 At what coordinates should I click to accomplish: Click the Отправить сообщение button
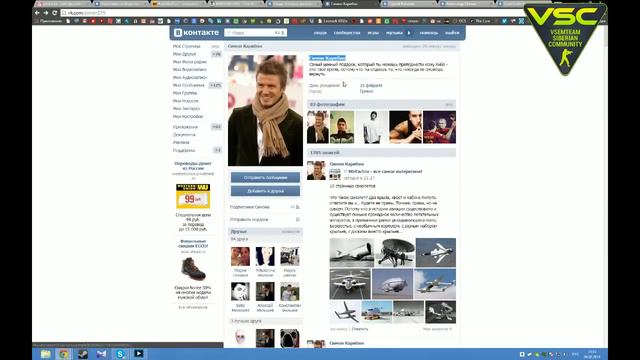(x=265, y=178)
